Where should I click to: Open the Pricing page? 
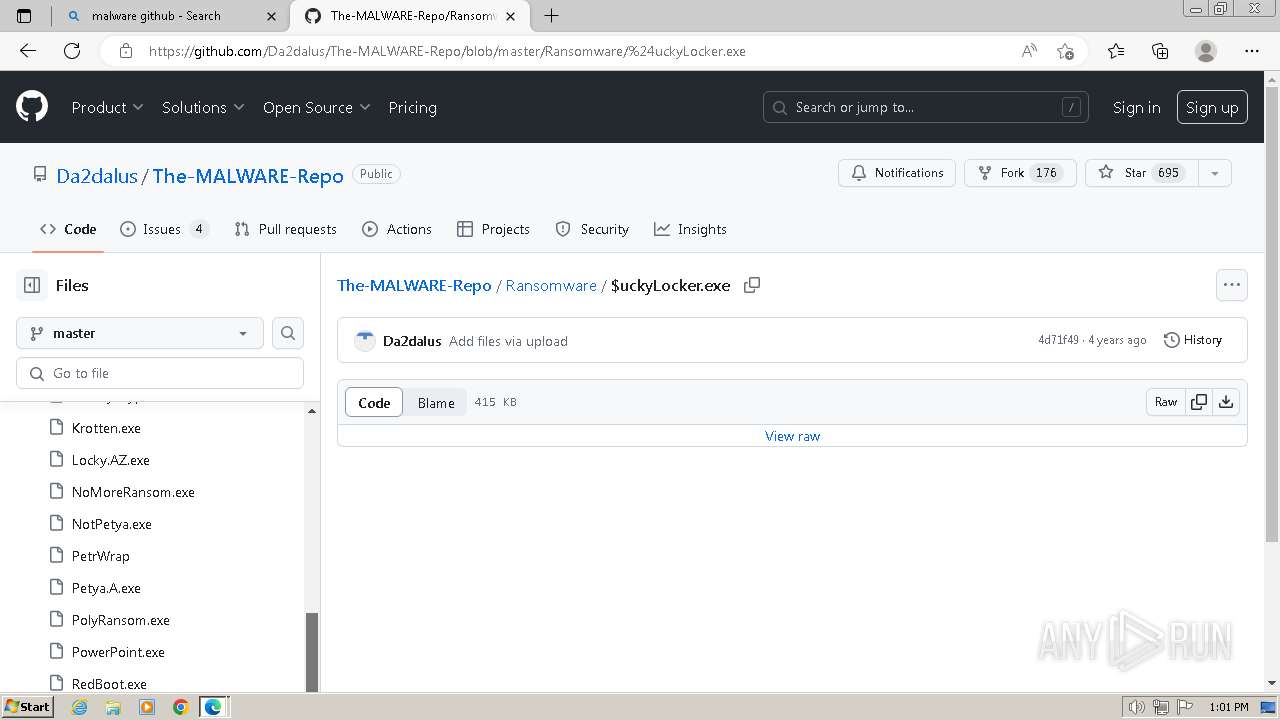pyautogui.click(x=412, y=107)
